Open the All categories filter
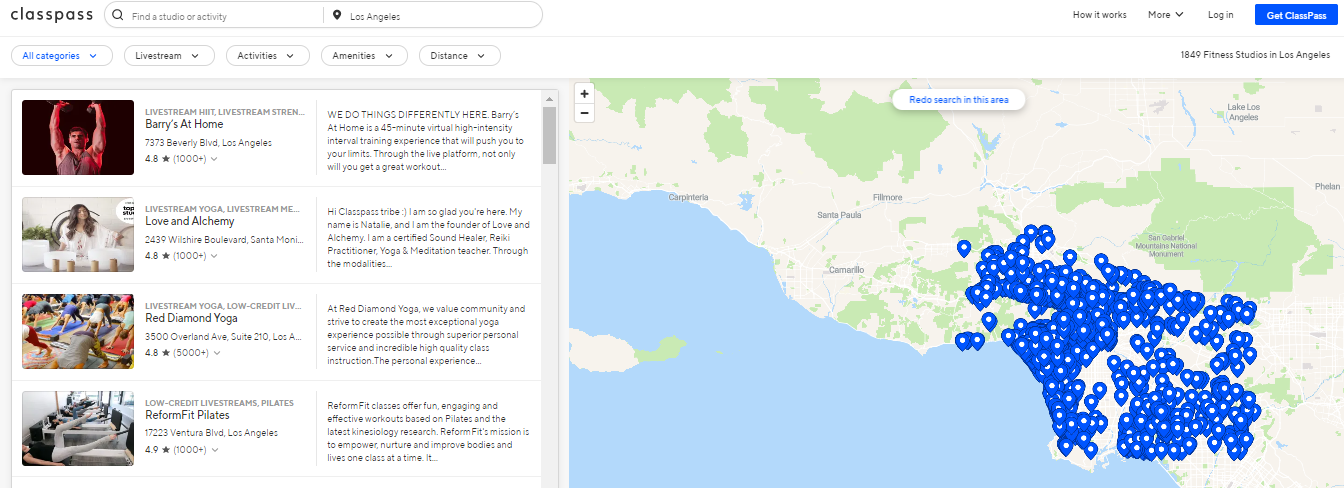The image size is (1344, 488). (x=61, y=56)
